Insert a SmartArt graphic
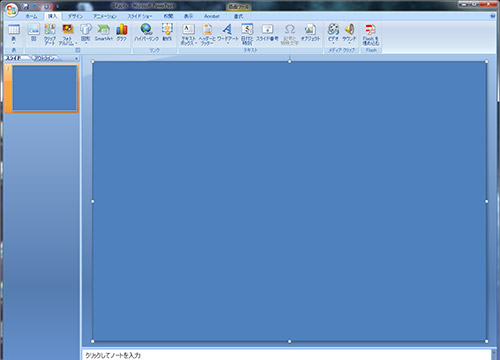Image resolution: width=500 pixels, height=360 pixels. (x=103, y=33)
